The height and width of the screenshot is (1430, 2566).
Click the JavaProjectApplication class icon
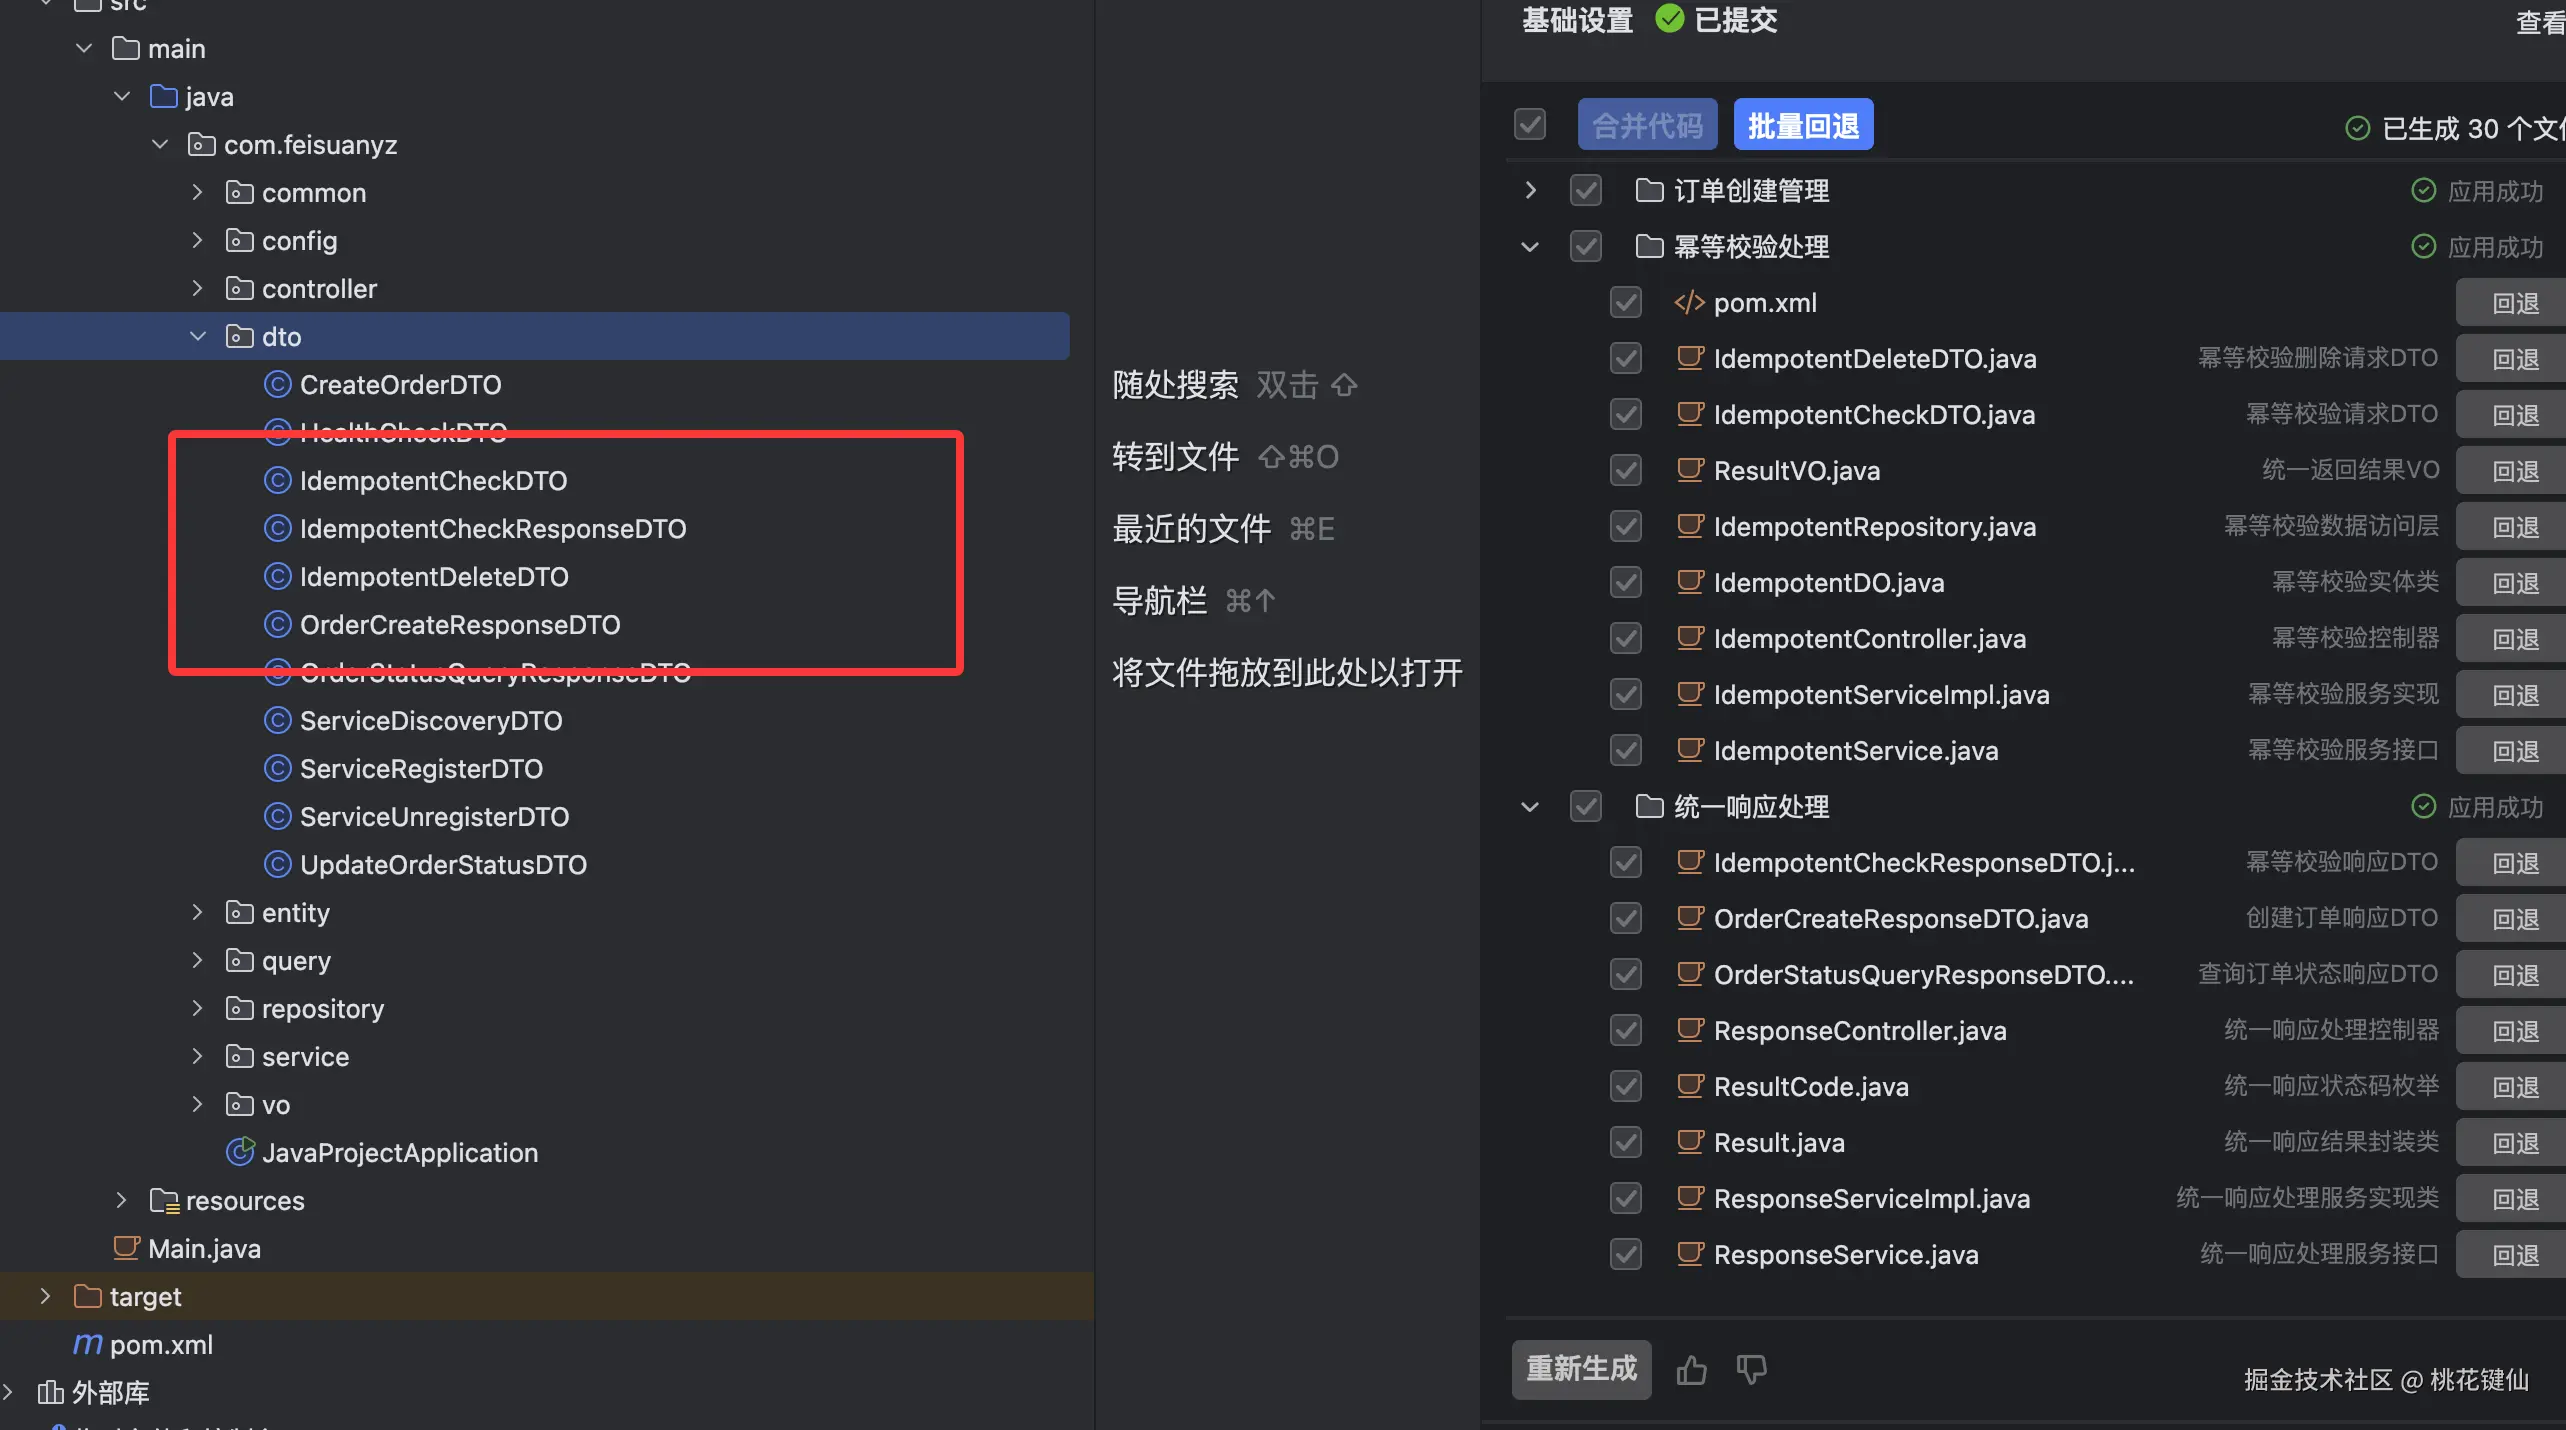240,1152
